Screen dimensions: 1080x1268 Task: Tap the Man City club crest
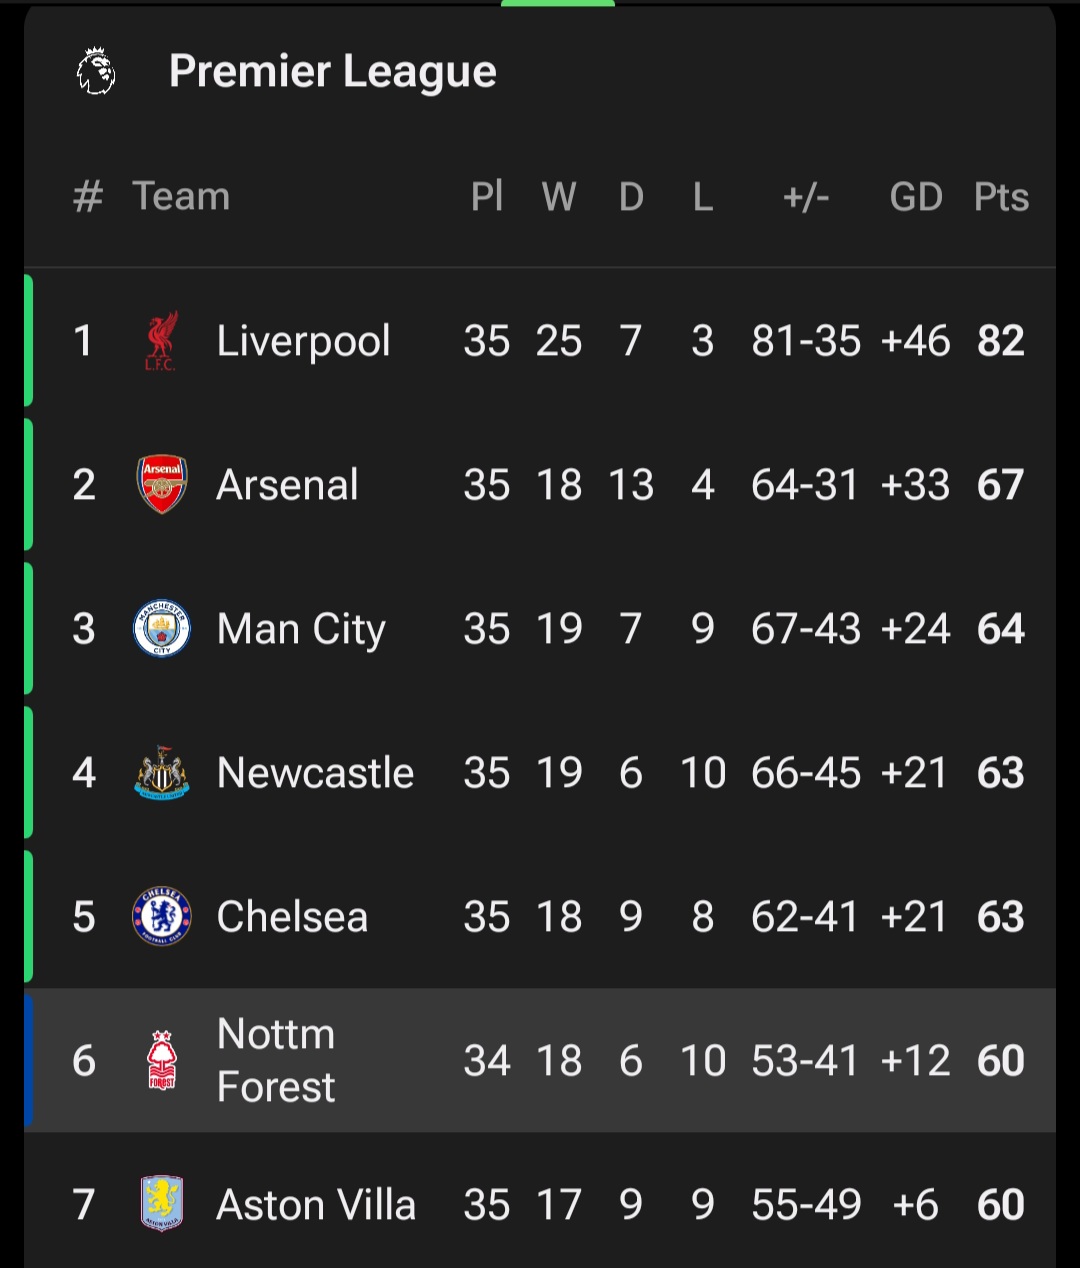(162, 629)
